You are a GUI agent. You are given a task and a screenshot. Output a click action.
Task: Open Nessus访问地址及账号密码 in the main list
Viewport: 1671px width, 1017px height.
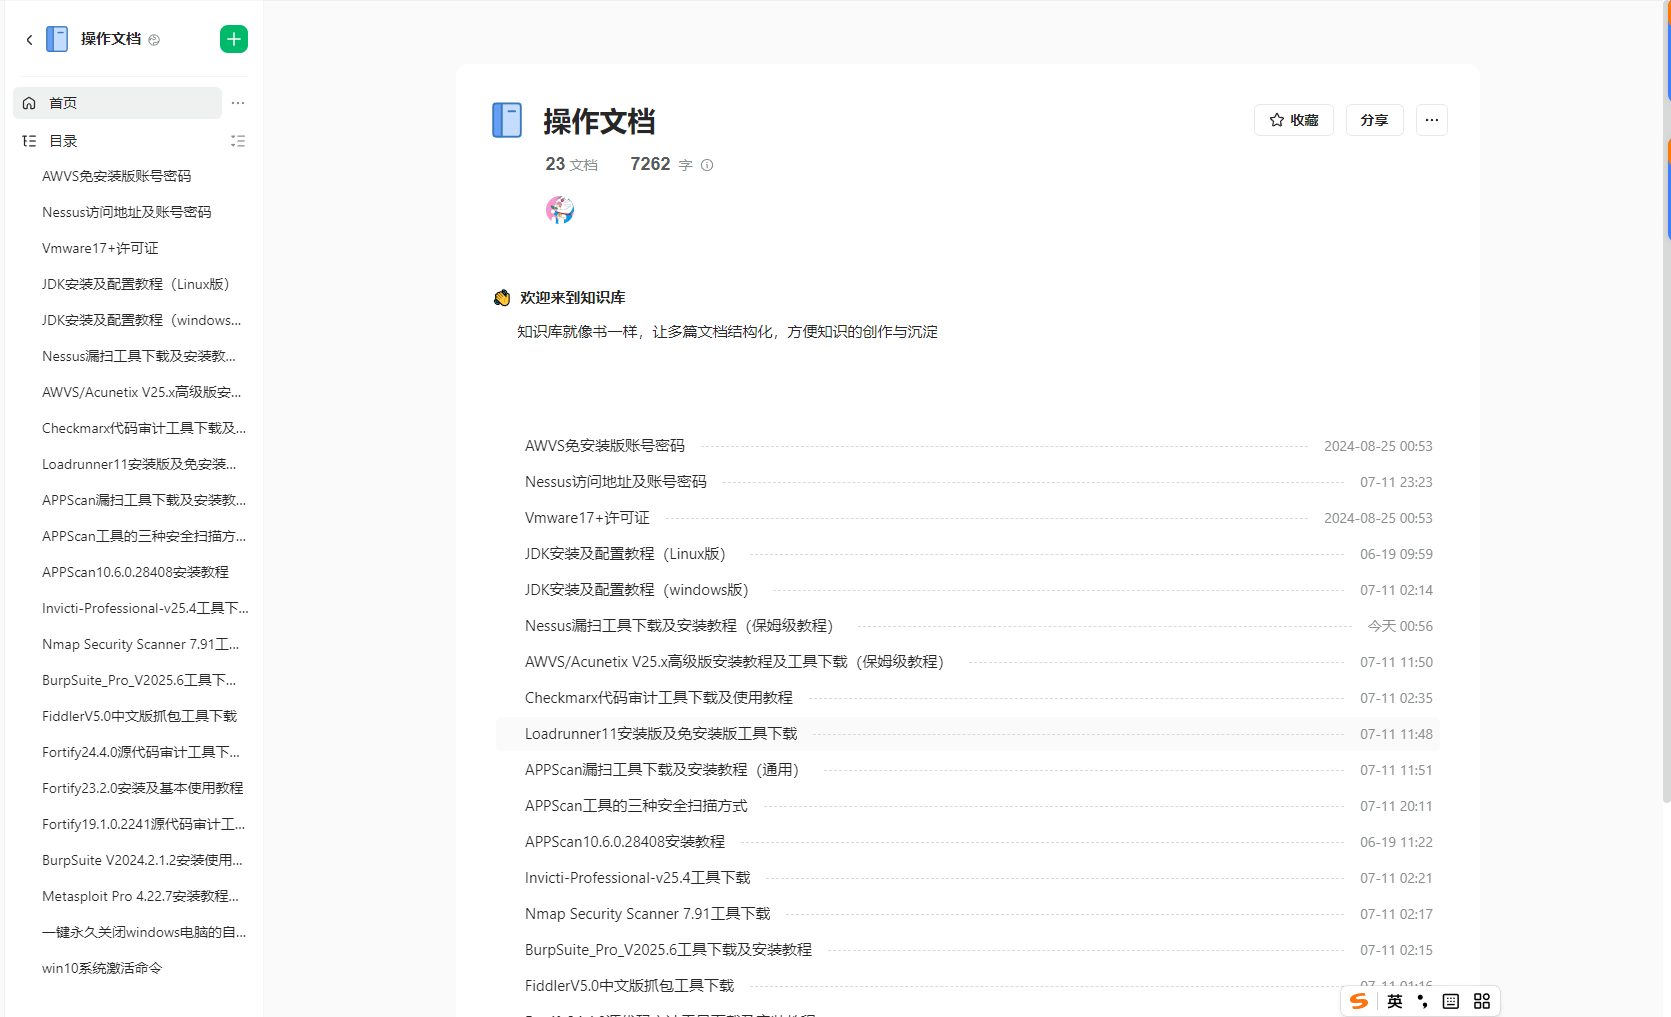(x=616, y=482)
